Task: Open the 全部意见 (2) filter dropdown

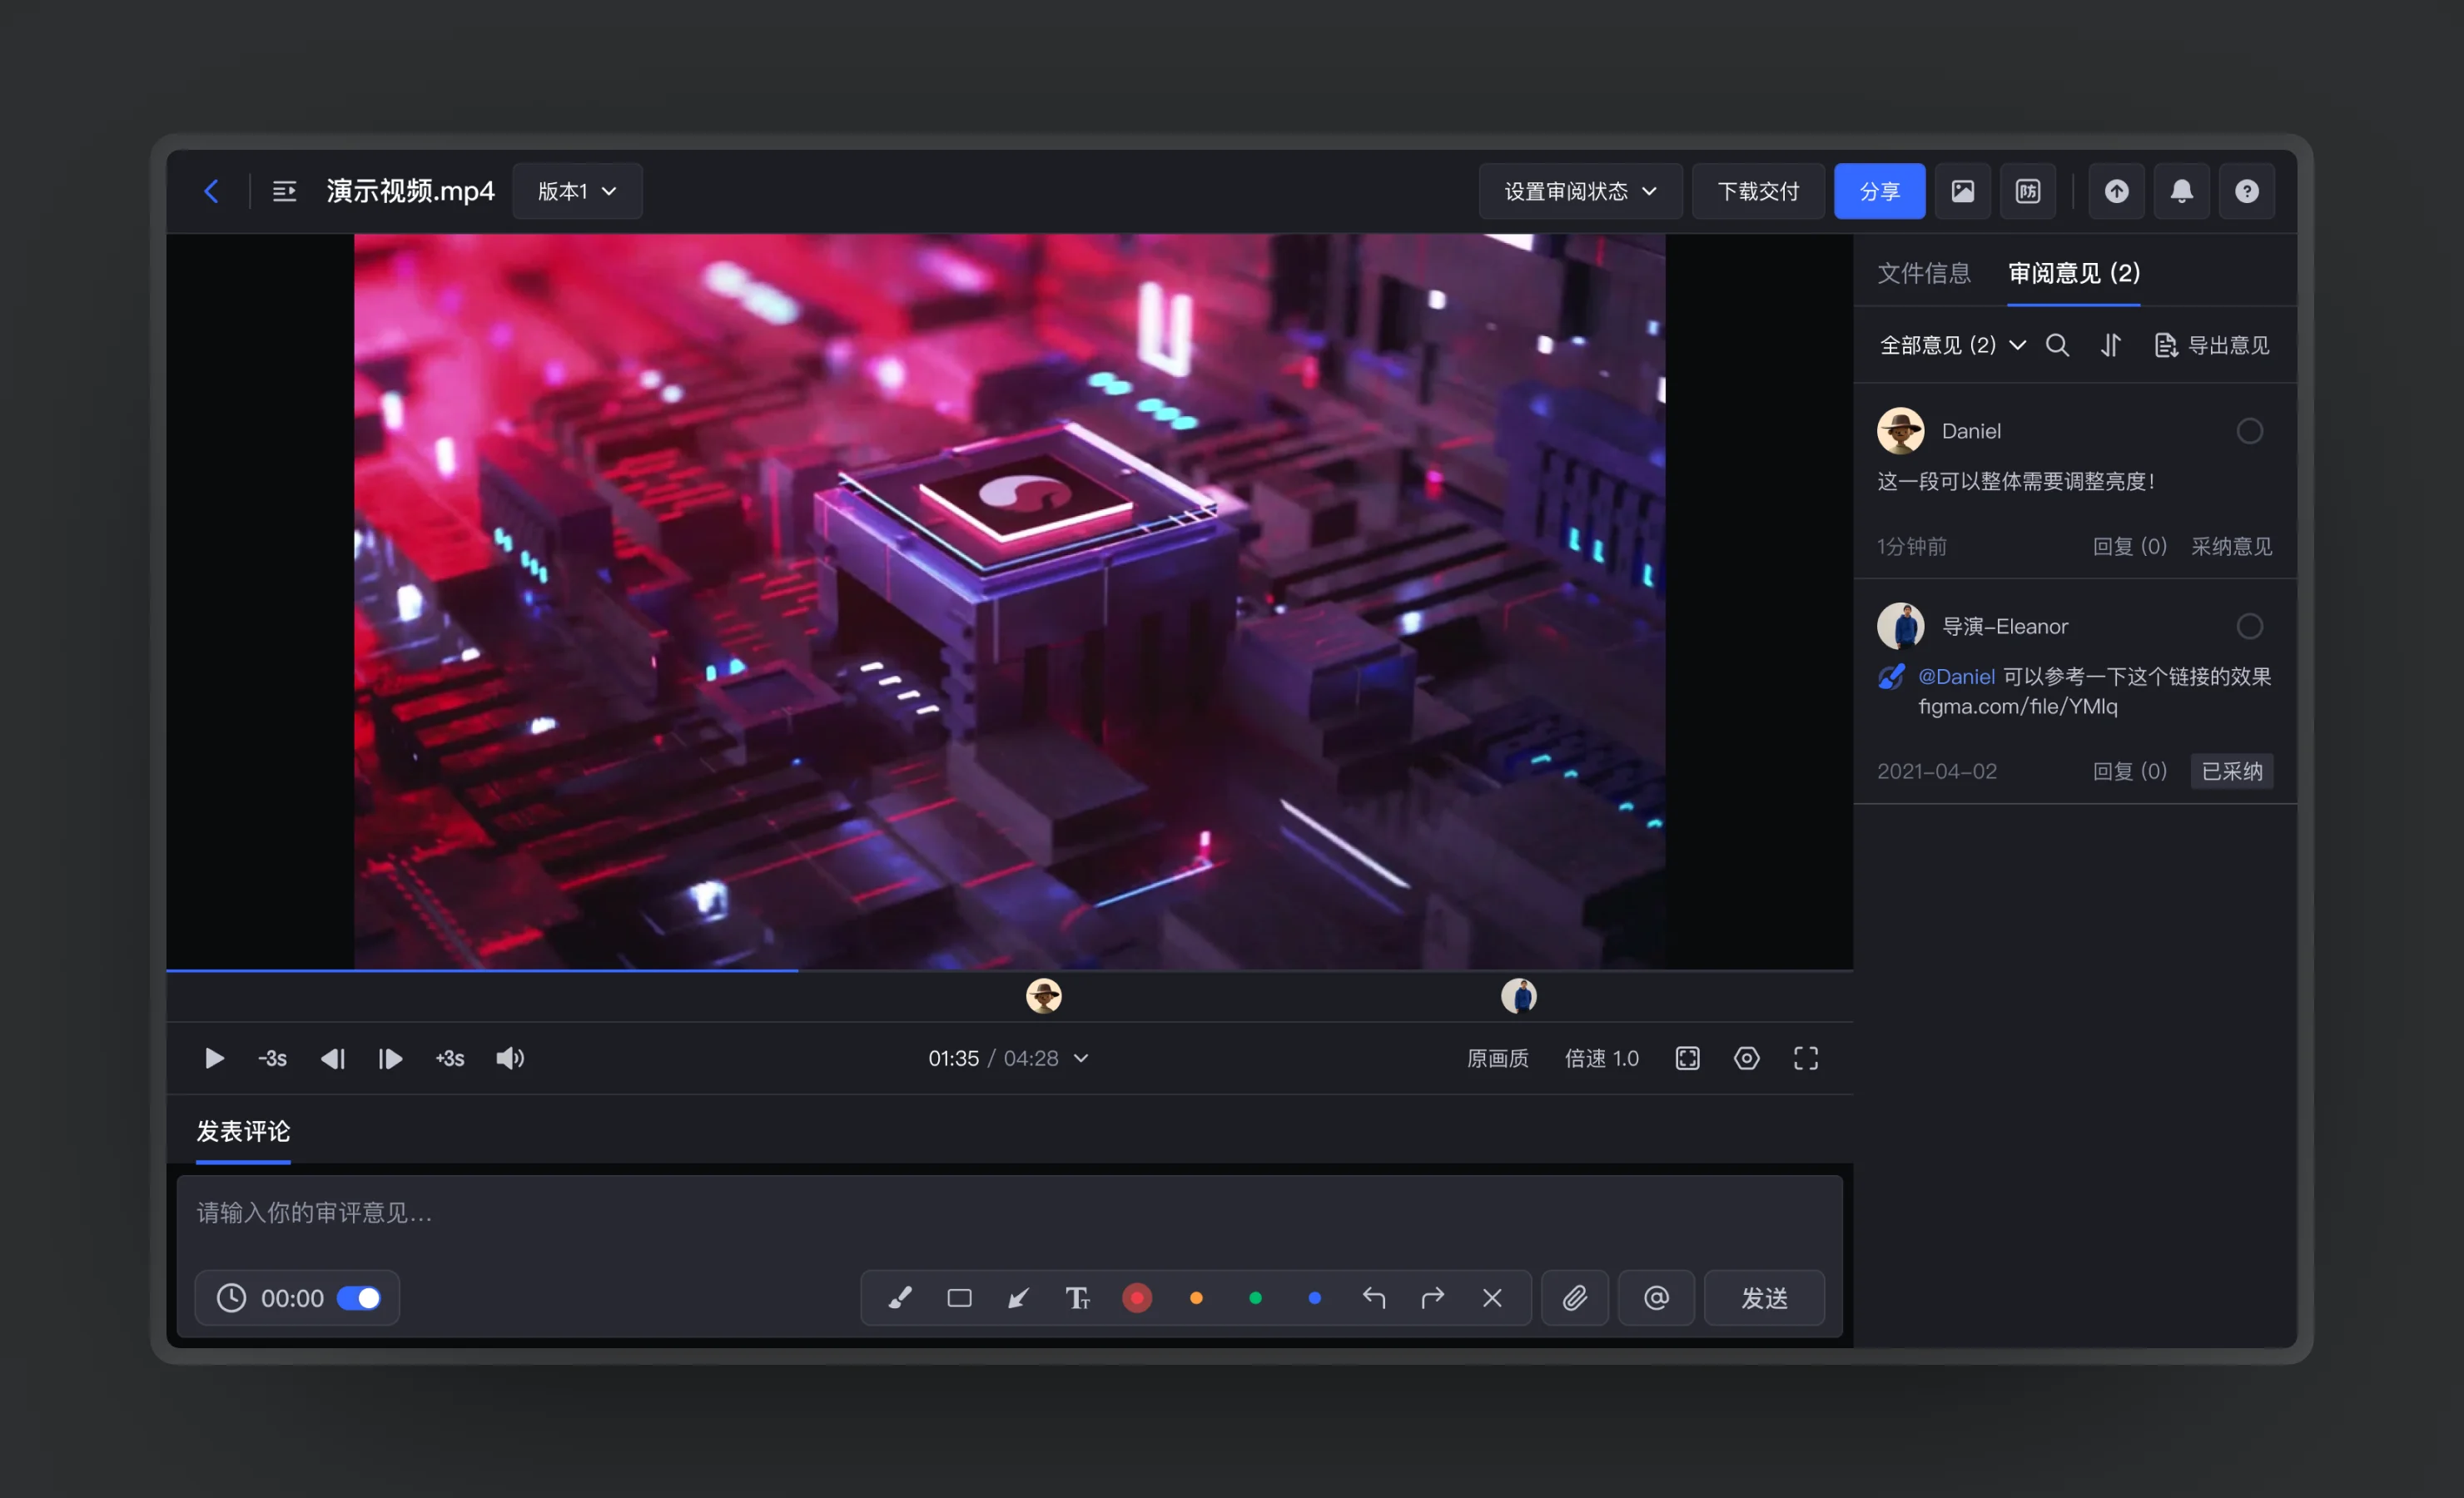Action: tap(1952, 345)
